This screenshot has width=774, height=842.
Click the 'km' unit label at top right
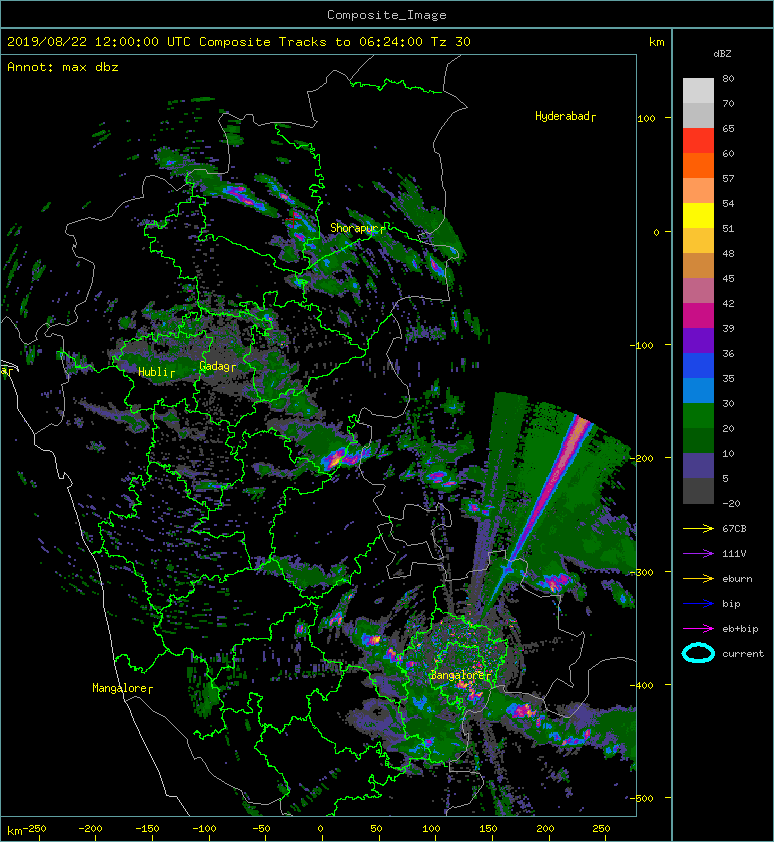[x=656, y=42]
